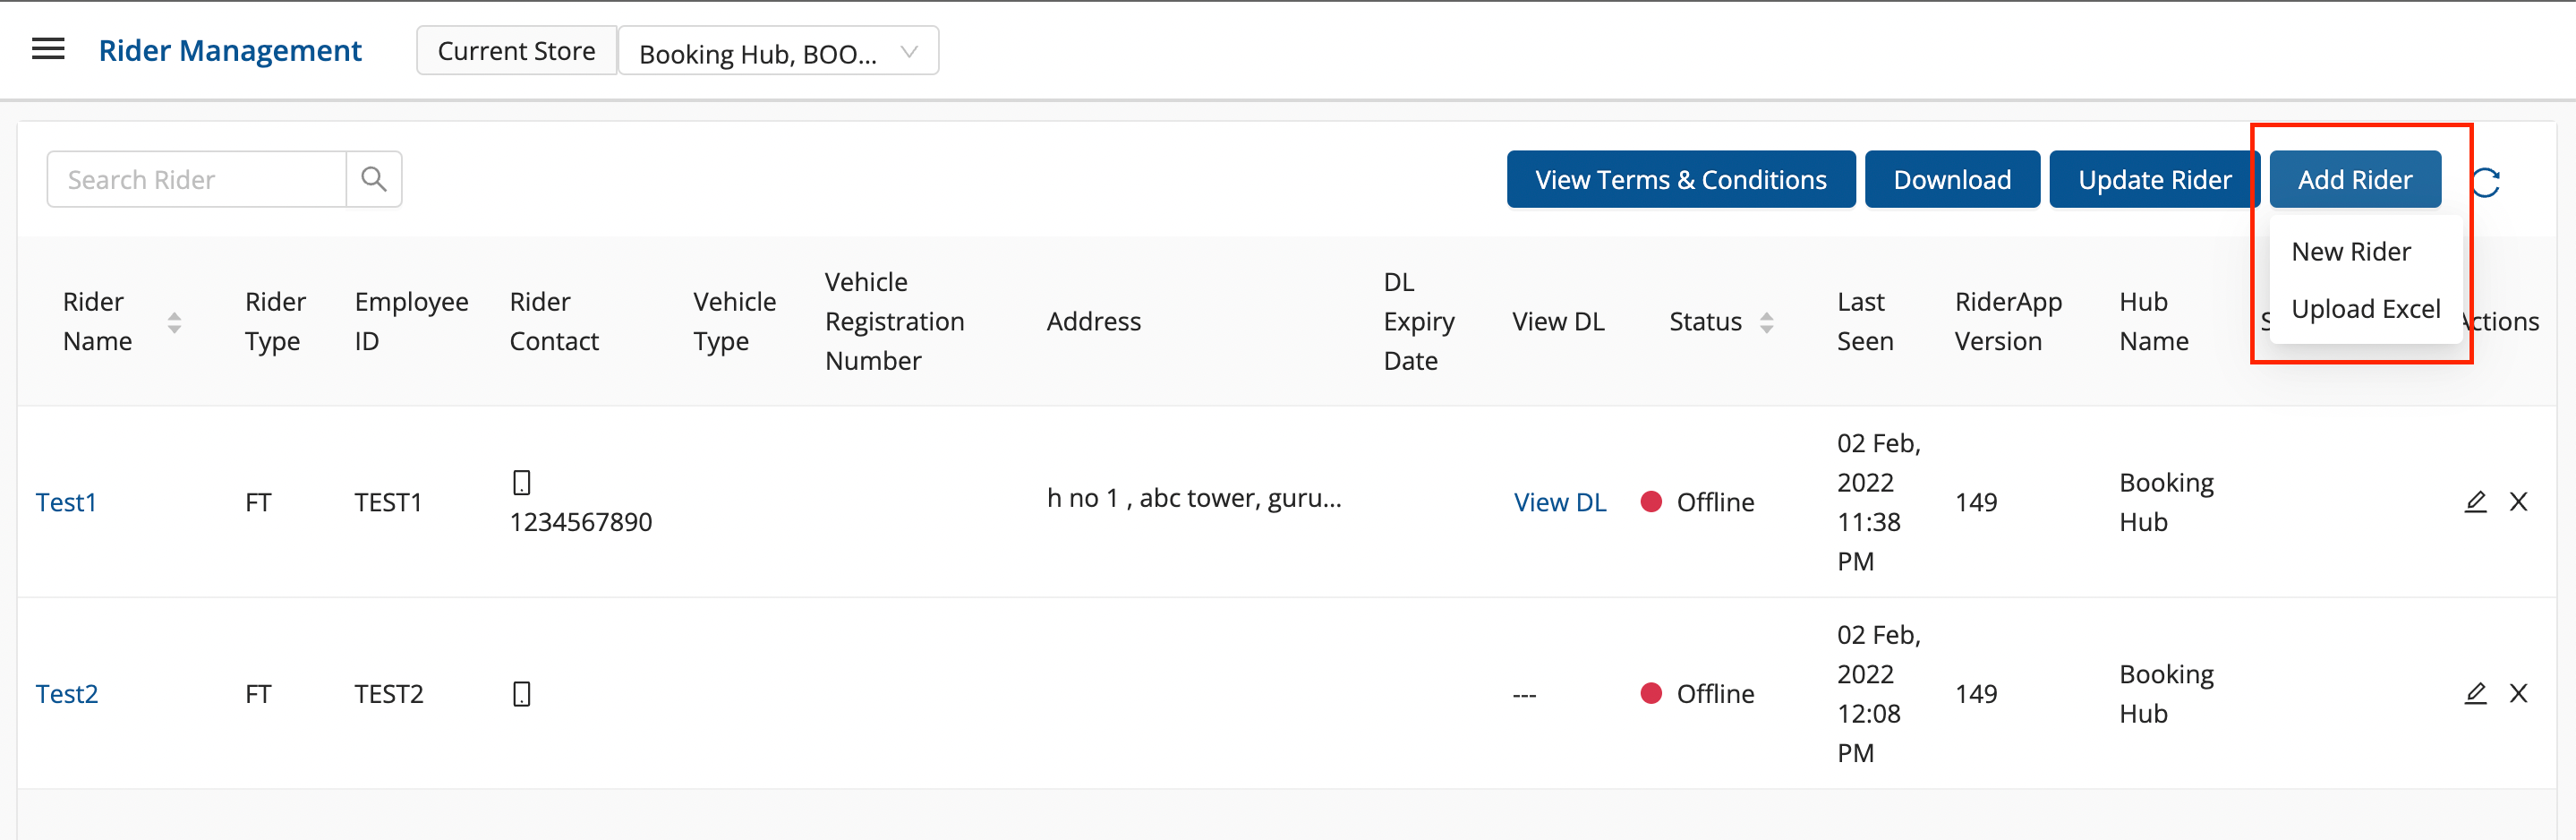Focus the Search Rider input field
Screen dimensions: 2576x840
pyautogui.click(x=197, y=180)
